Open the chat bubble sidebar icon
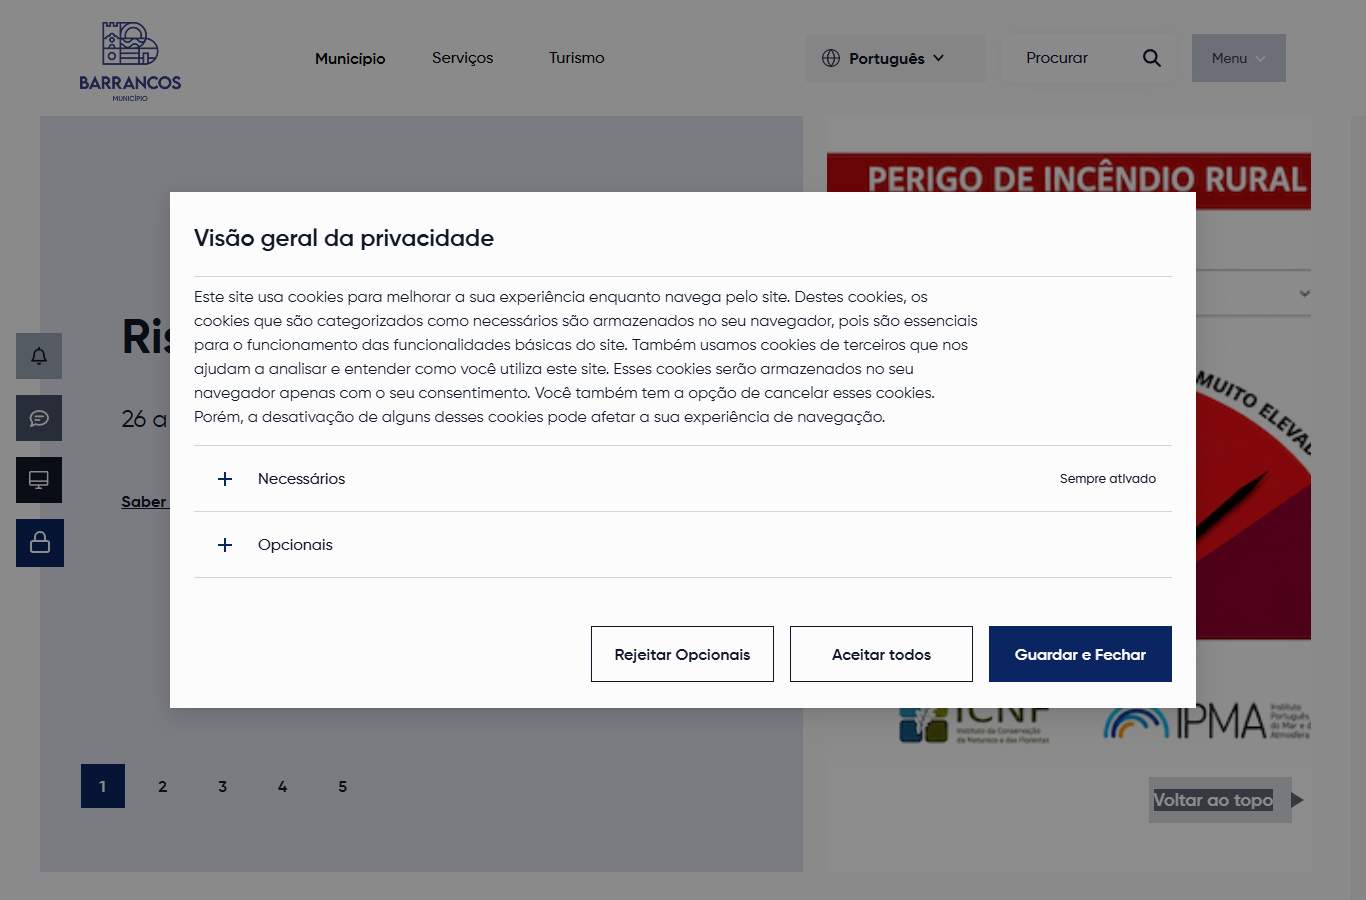The image size is (1366, 900). pos(39,418)
